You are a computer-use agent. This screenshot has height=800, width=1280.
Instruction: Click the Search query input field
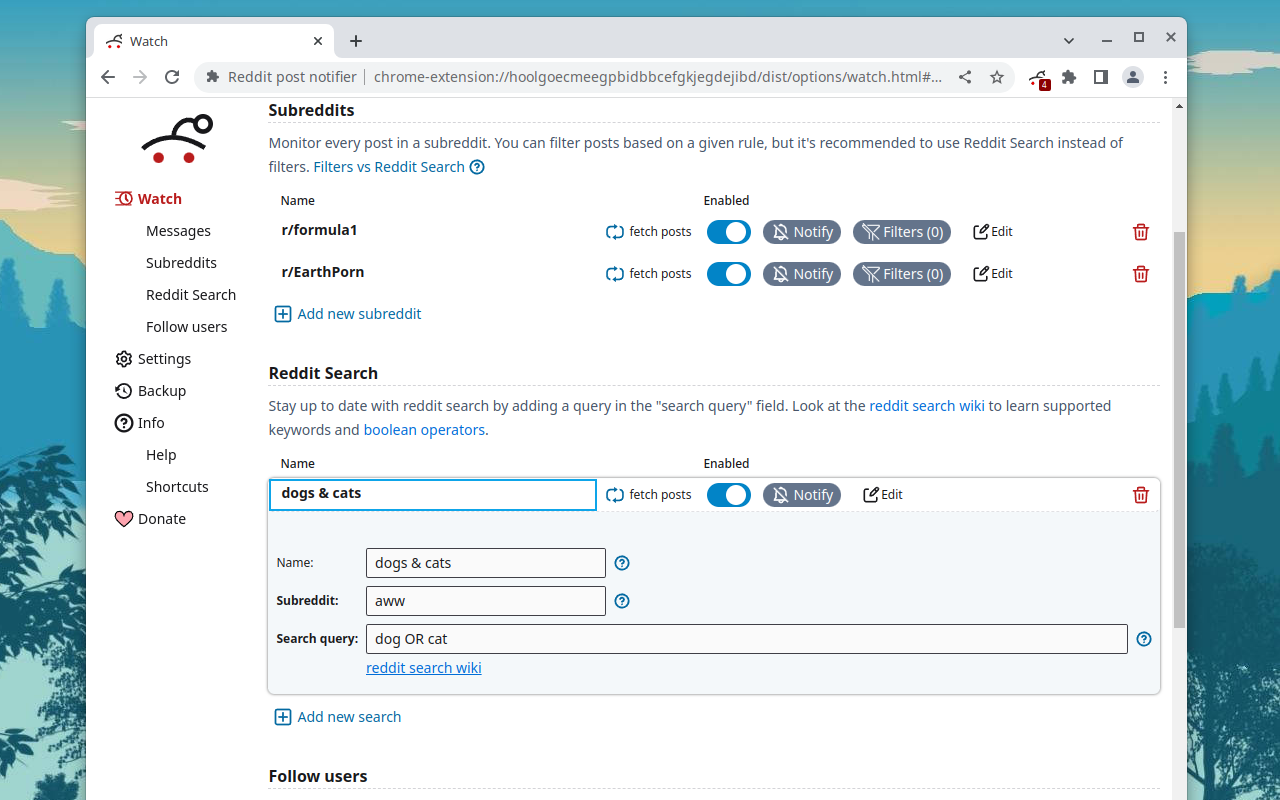pyautogui.click(x=747, y=639)
